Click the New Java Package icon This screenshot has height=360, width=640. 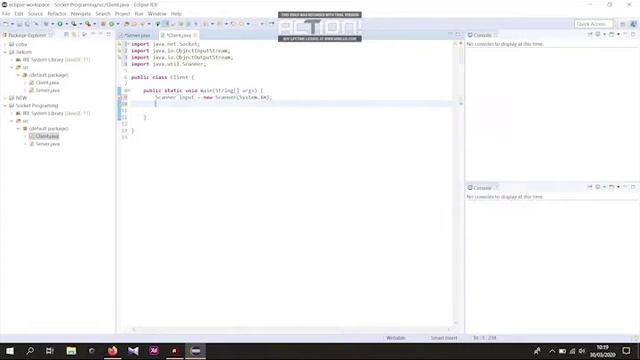[x=103, y=24]
